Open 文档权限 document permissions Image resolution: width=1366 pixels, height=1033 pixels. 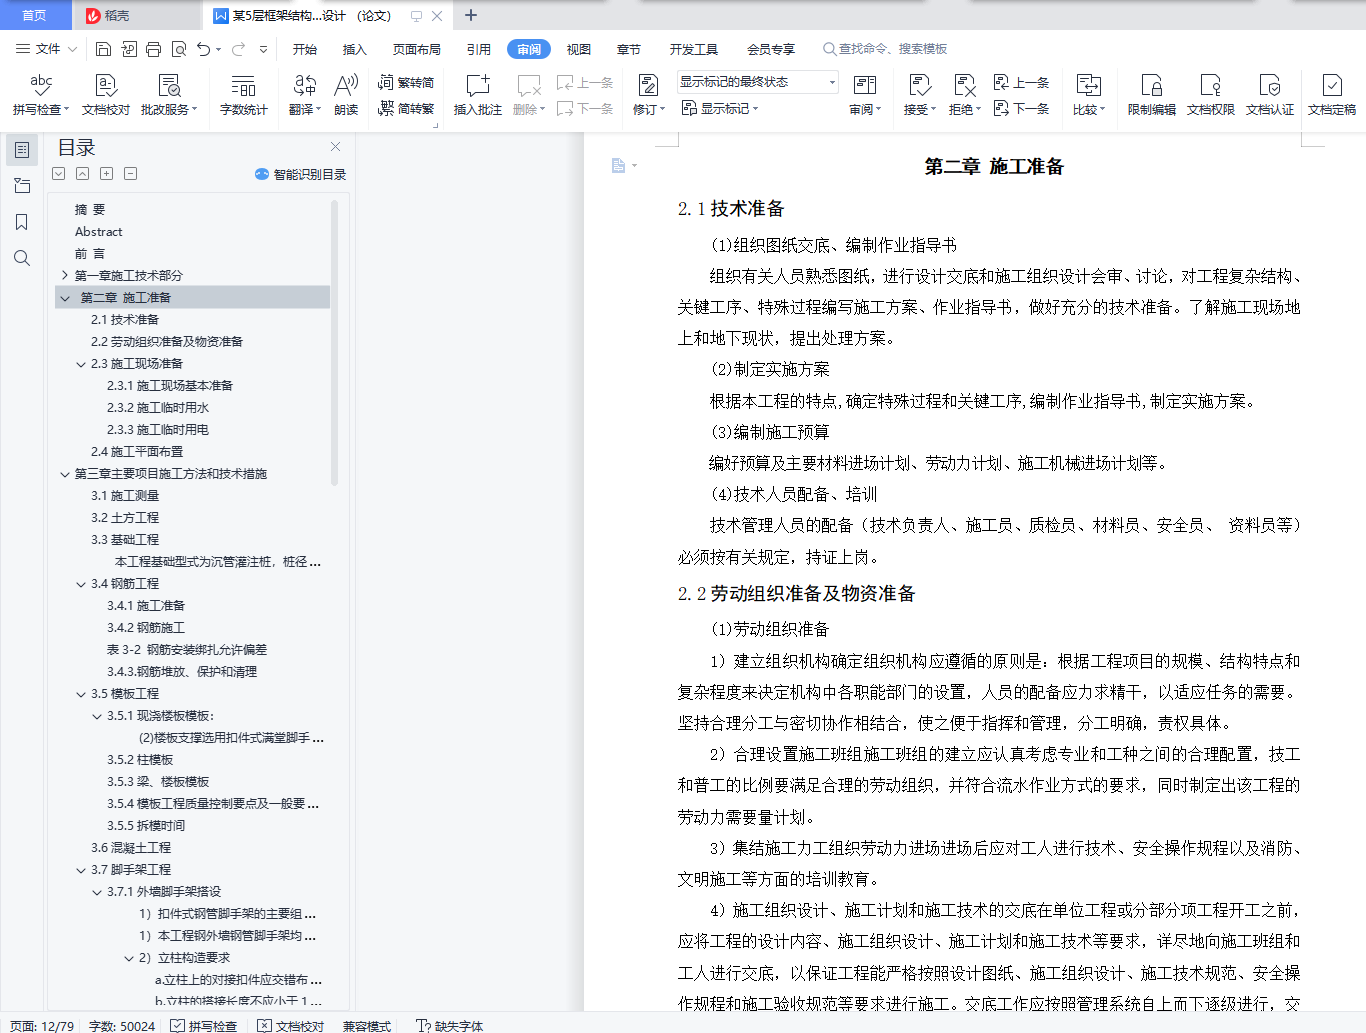point(1211,95)
